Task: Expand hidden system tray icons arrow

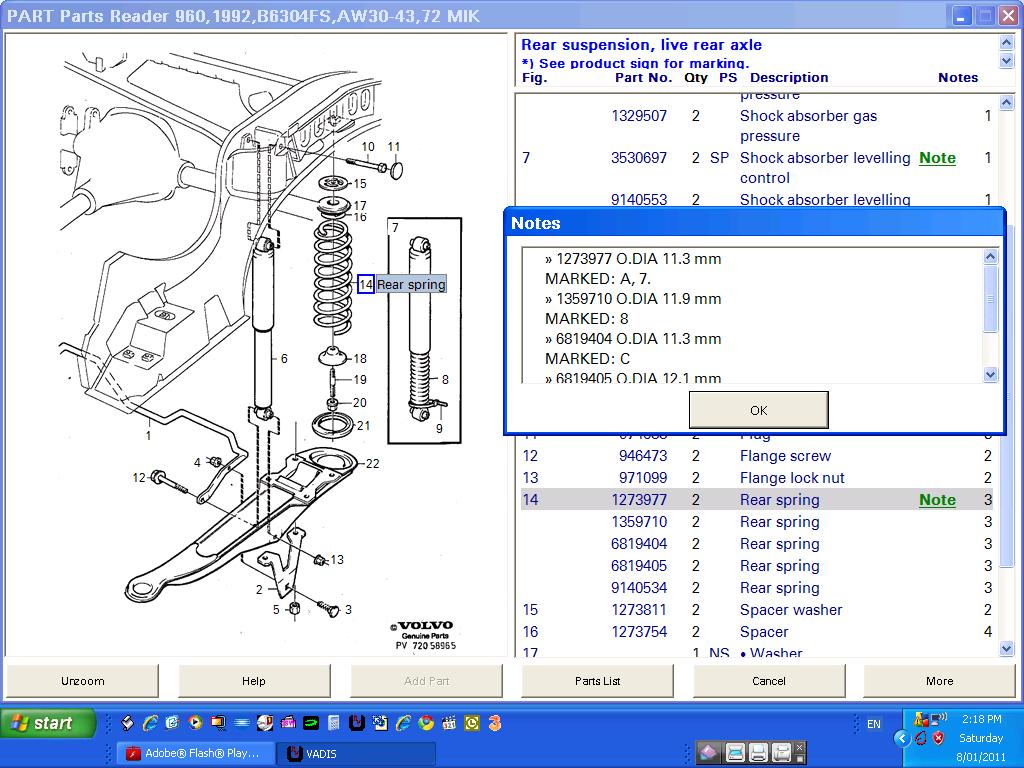Action: (x=902, y=739)
